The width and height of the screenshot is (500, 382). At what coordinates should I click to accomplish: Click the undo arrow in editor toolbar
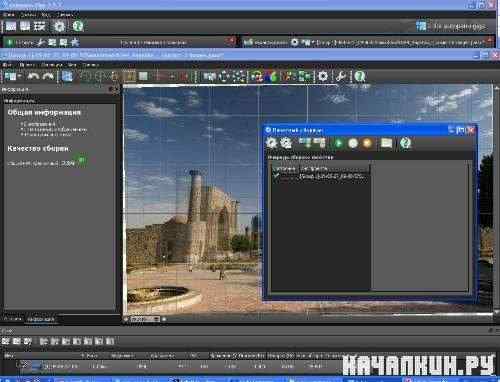point(33,76)
